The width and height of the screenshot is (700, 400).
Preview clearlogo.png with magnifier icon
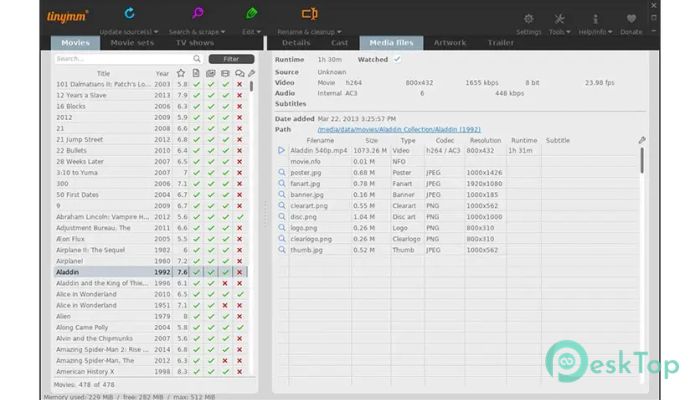pyautogui.click(x=282, y=239)
